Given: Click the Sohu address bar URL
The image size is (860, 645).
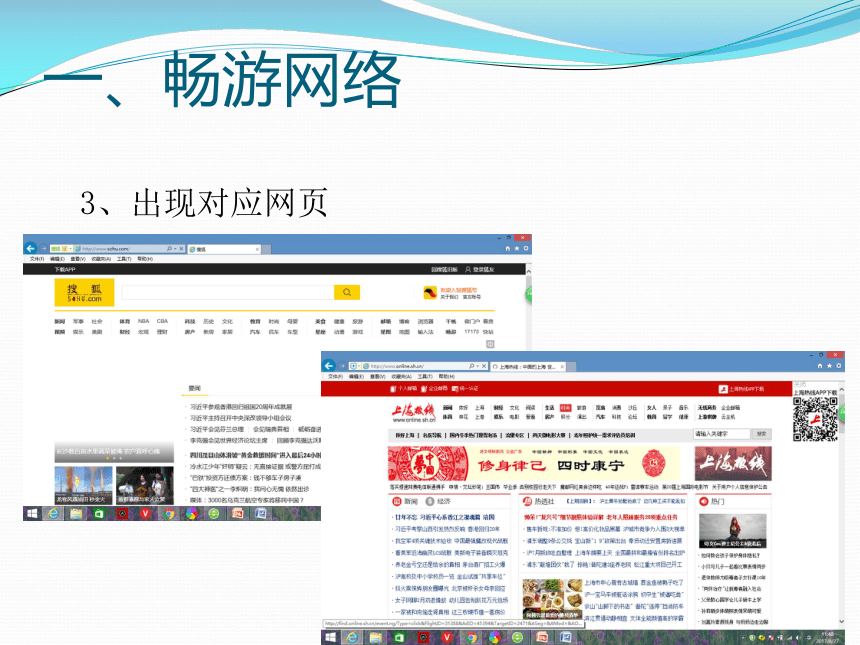Looking at the screenshot, I should click(106, 249).
